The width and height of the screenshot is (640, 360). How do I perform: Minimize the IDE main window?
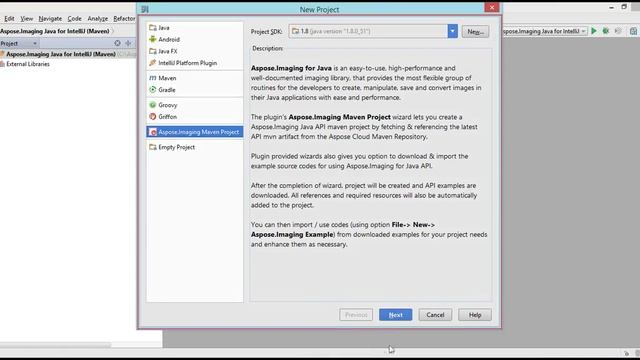click(x=611, y=7)
